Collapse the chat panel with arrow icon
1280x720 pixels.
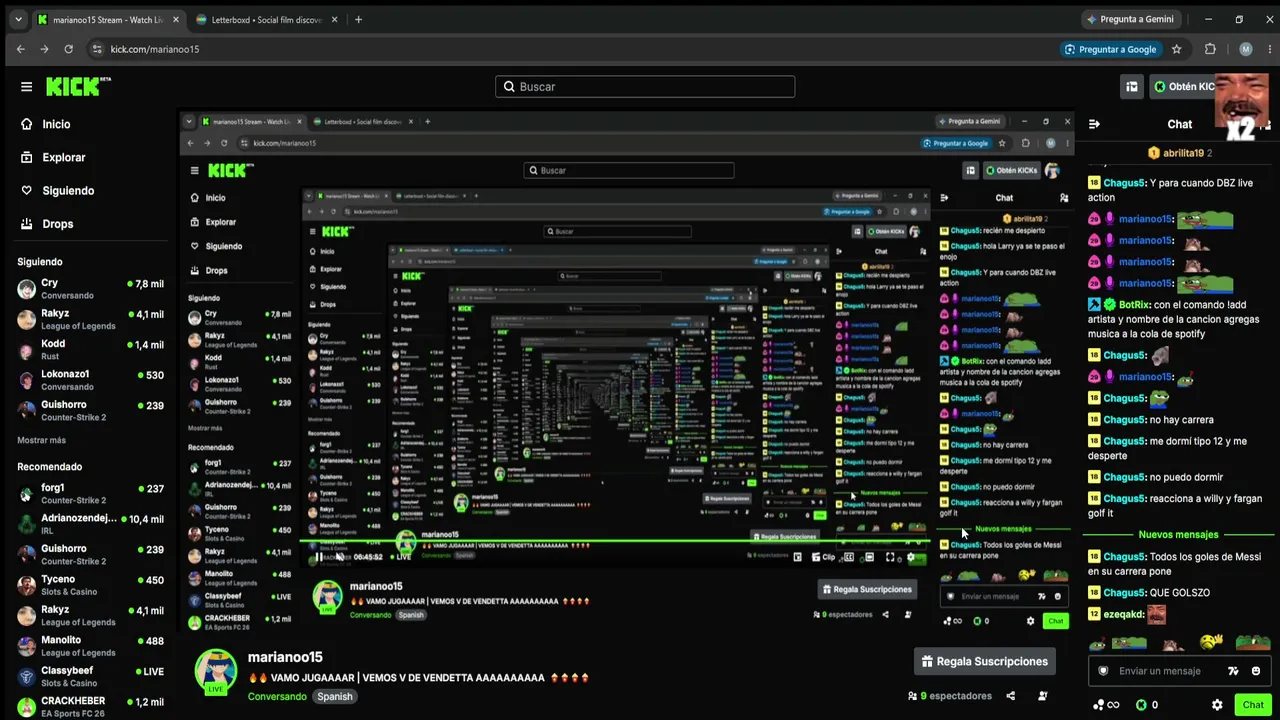click(1094, 124)
